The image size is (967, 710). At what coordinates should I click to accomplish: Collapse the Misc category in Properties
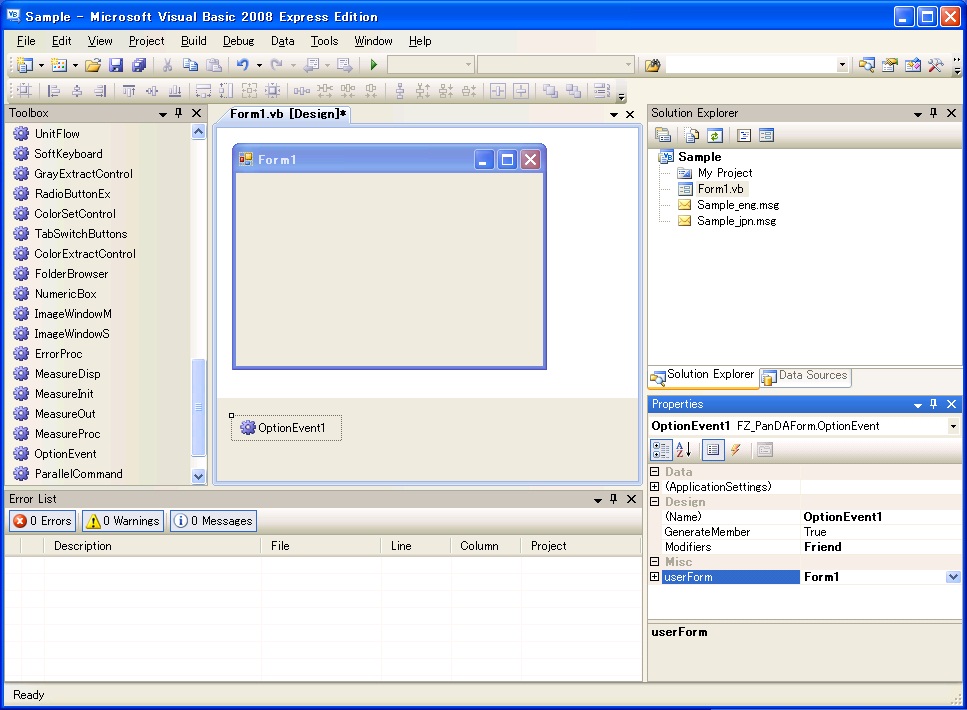coord(655,562)
